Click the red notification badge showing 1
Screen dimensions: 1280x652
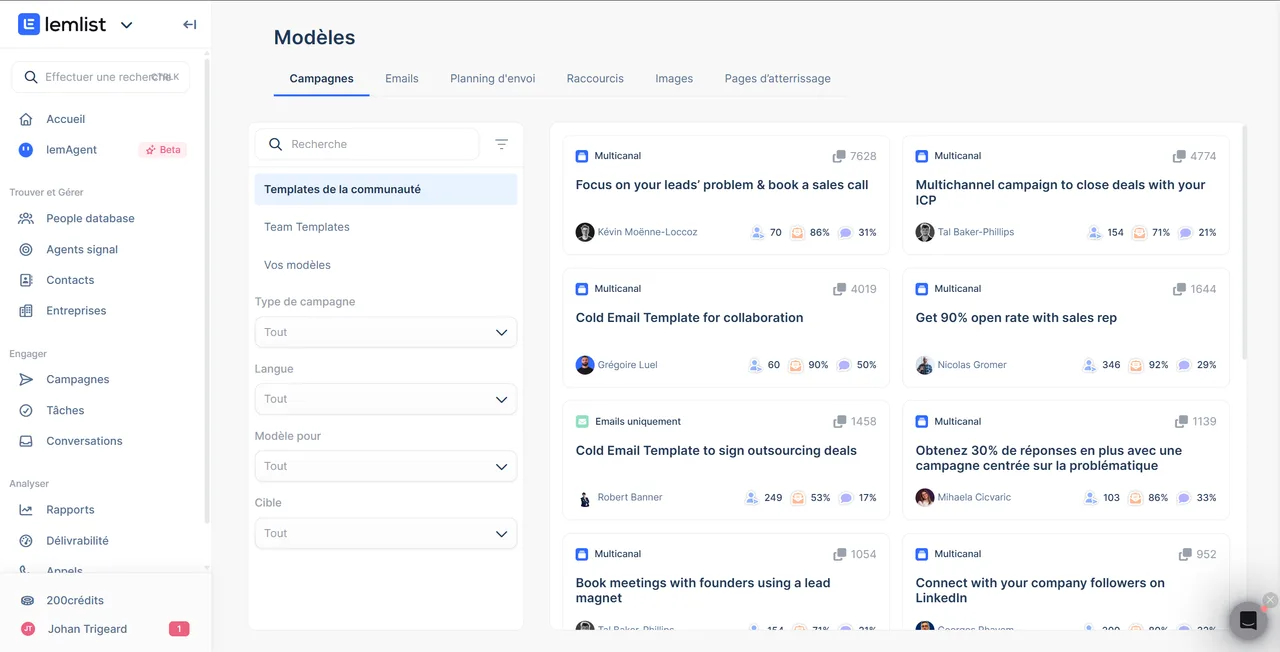[x=178, y=629]
